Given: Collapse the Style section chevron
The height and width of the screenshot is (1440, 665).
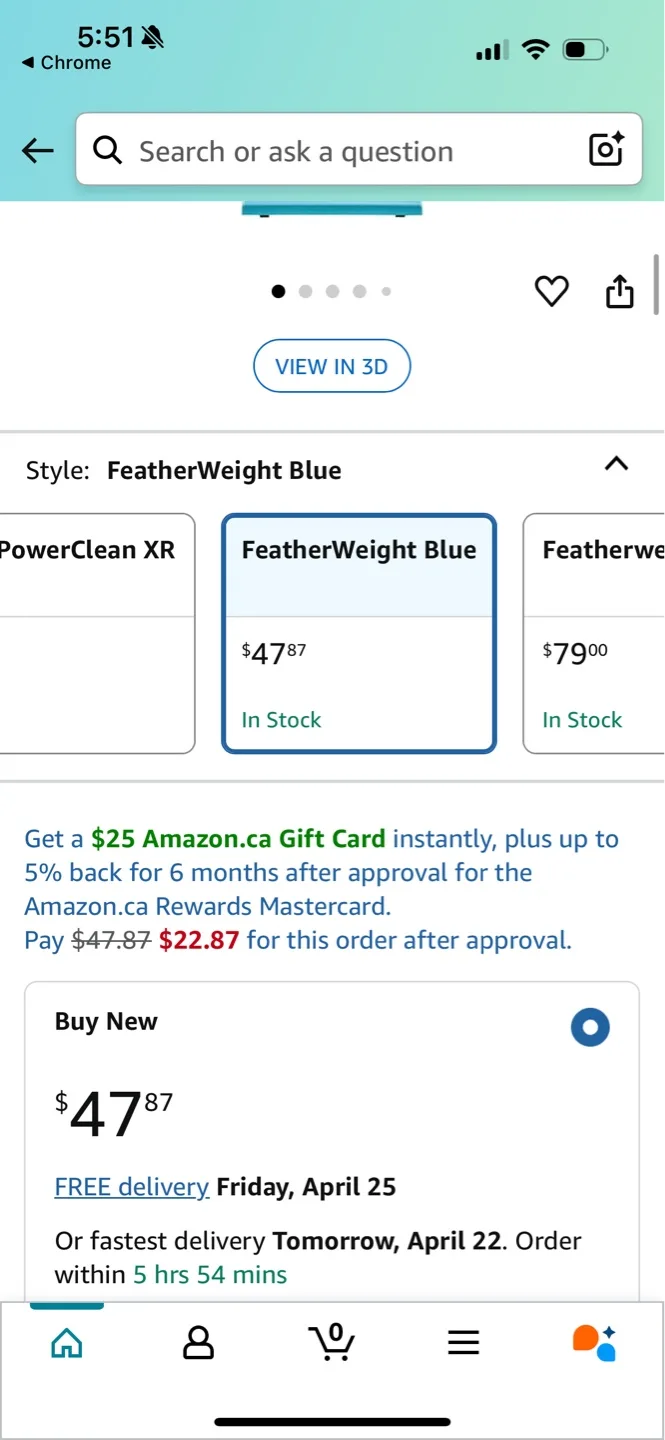Looking at the screenshot, I should [x=616, y=464].
